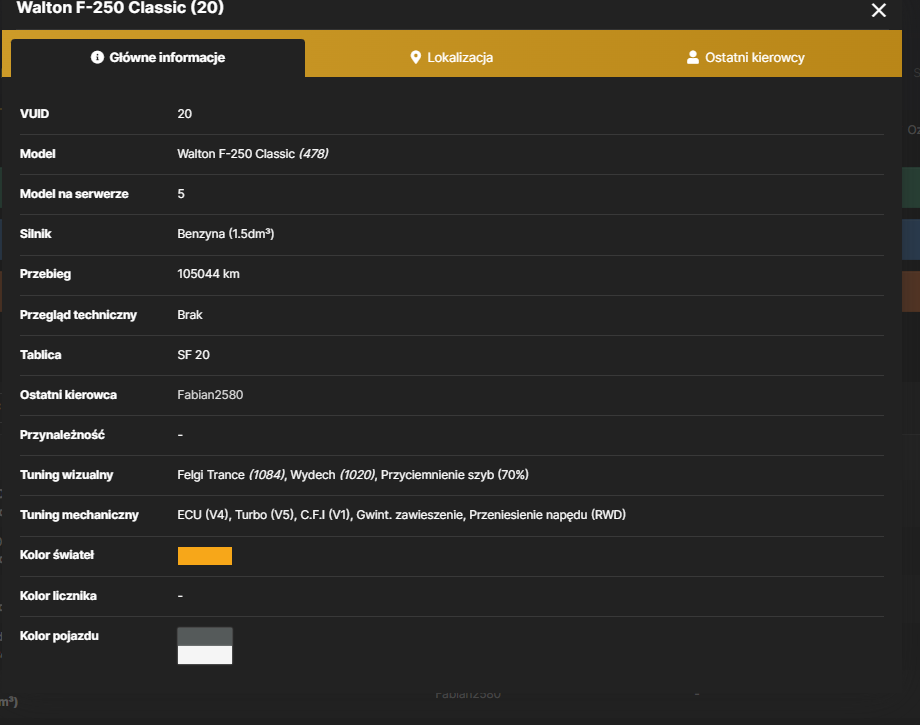Screen dimensions: 920x725
Task: Click the orange Kolor świateł swatch
Action: click(x=205, y=556)
